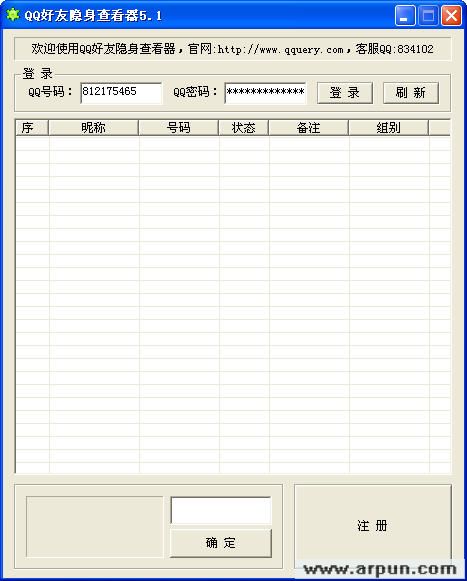Screen dimensions: 467x581
Task: Click the green star app icon in title bar
Action: coord(12,15)
